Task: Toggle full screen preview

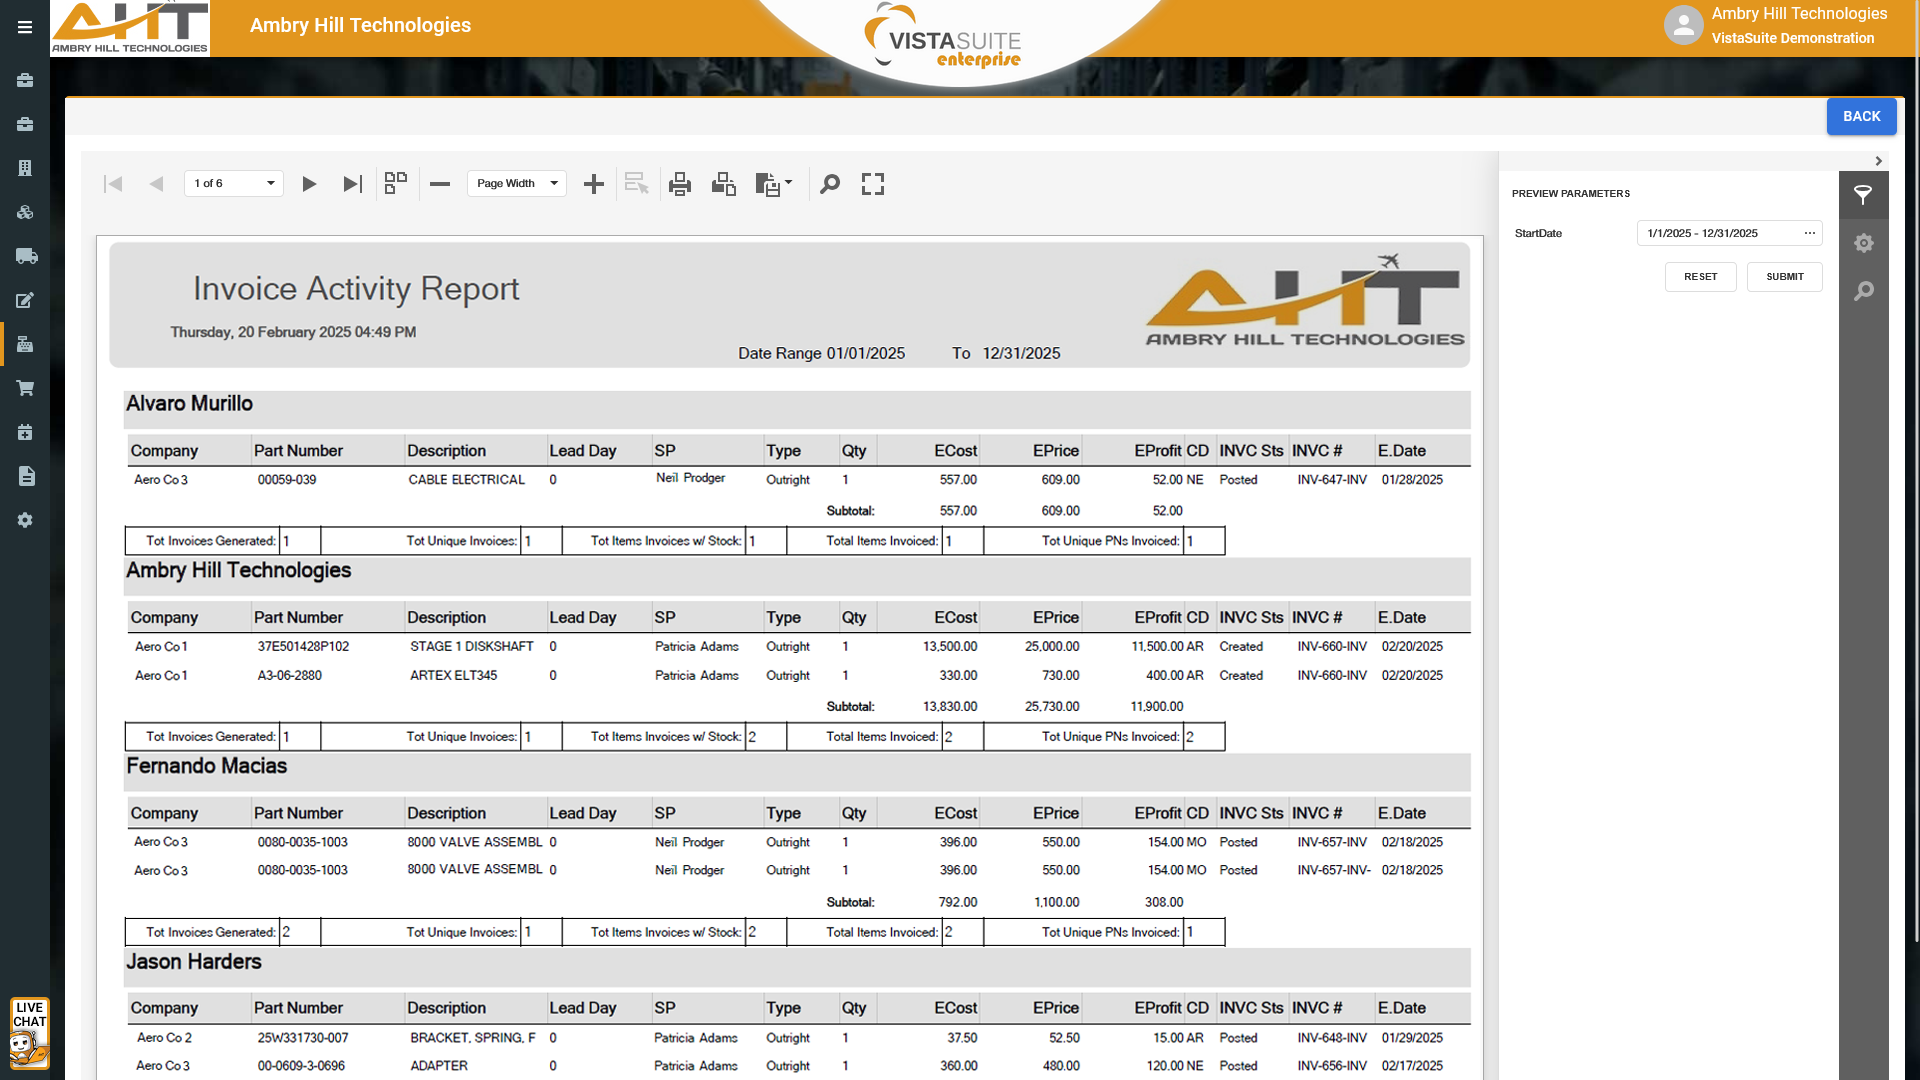Action: coord(873,184)
